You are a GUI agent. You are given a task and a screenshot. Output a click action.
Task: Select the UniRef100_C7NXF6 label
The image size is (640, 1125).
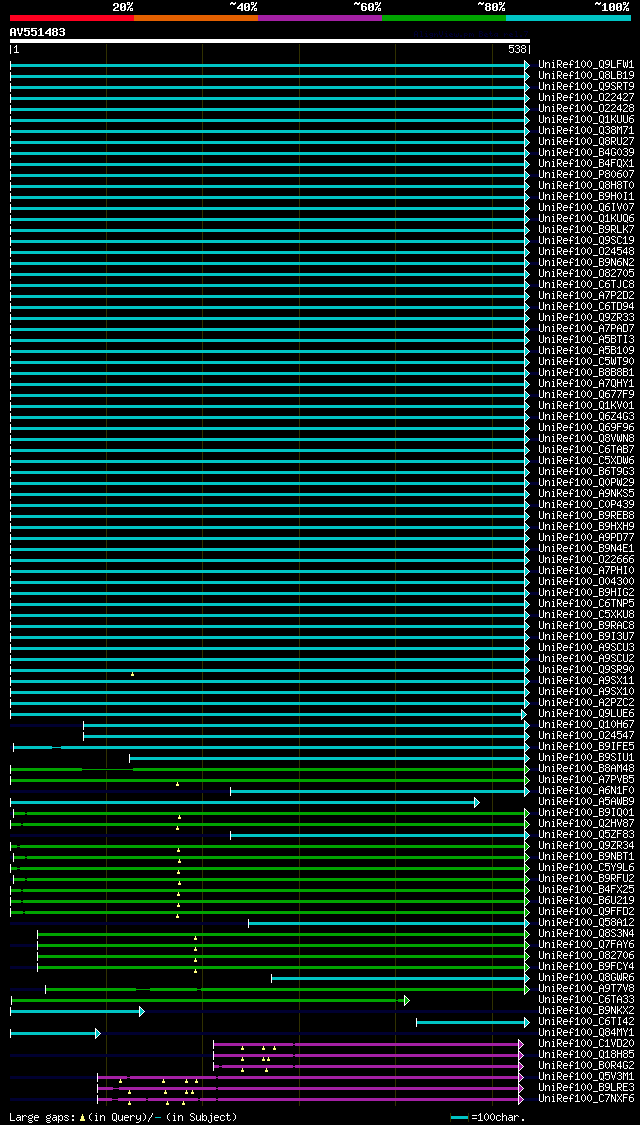(x=586, y=1099)
